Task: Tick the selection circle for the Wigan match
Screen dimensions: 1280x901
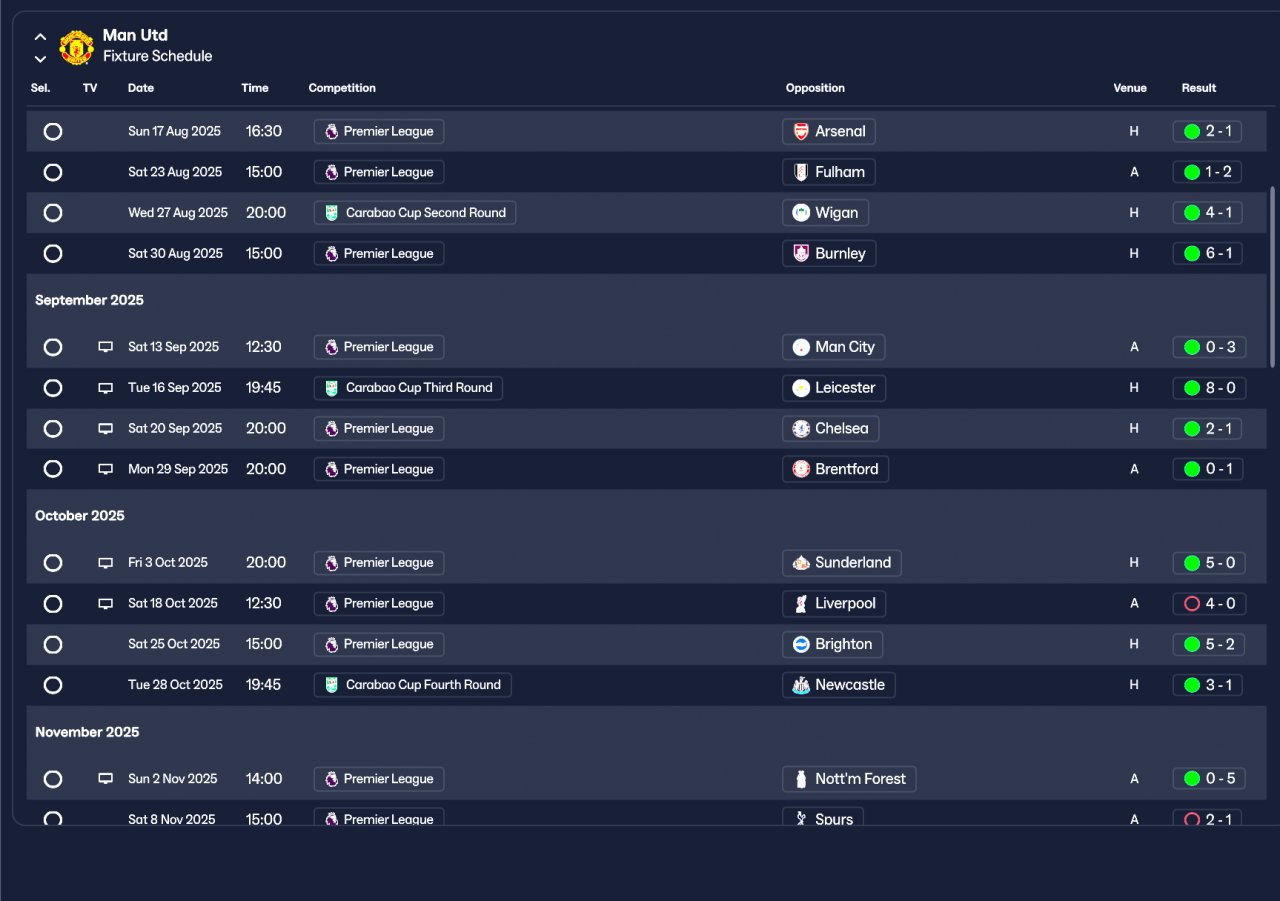Action: [x=53, y=213]
